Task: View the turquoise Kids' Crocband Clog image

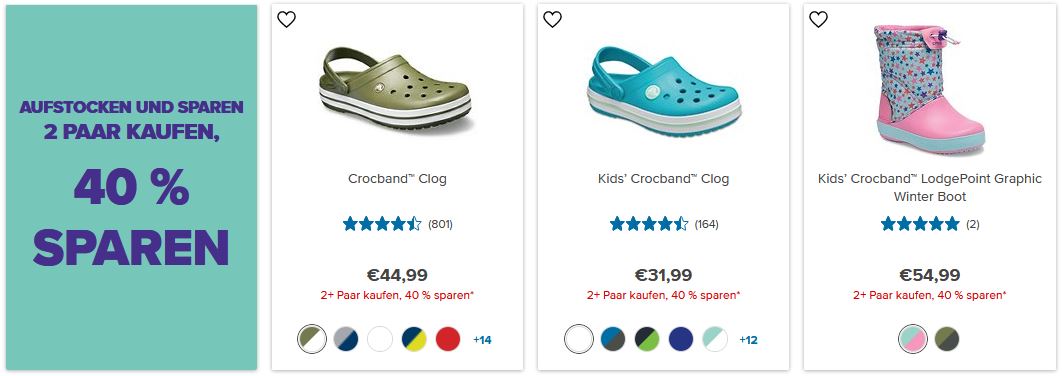Action: pyautogui.click(x=664, y=91)
